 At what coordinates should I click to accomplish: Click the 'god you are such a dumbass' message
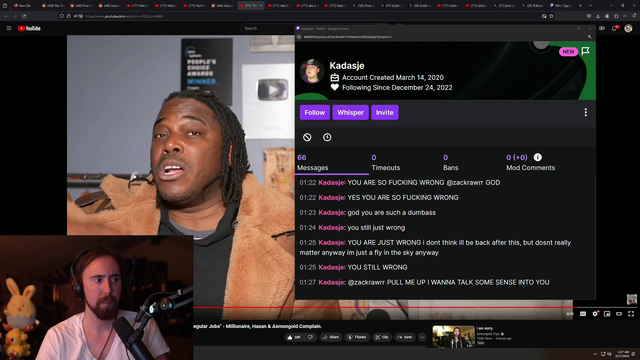(368, 212)
